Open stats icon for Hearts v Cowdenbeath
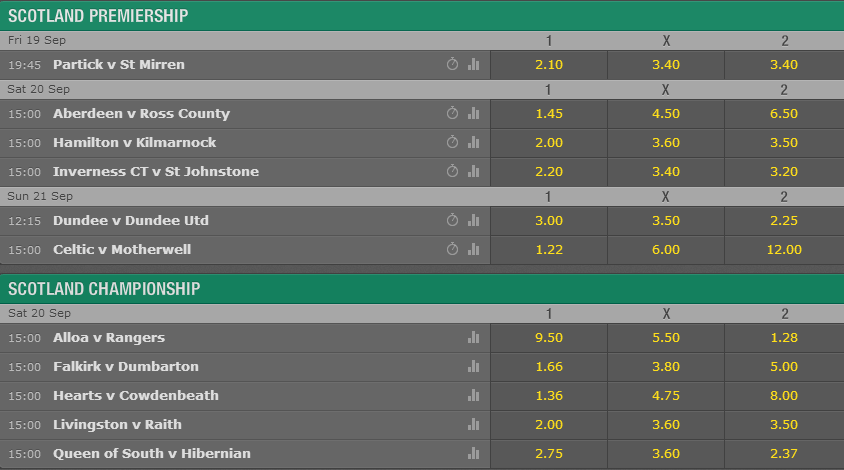Image resolution: width=844 pixels, height=470 pixels. point(473,396)
